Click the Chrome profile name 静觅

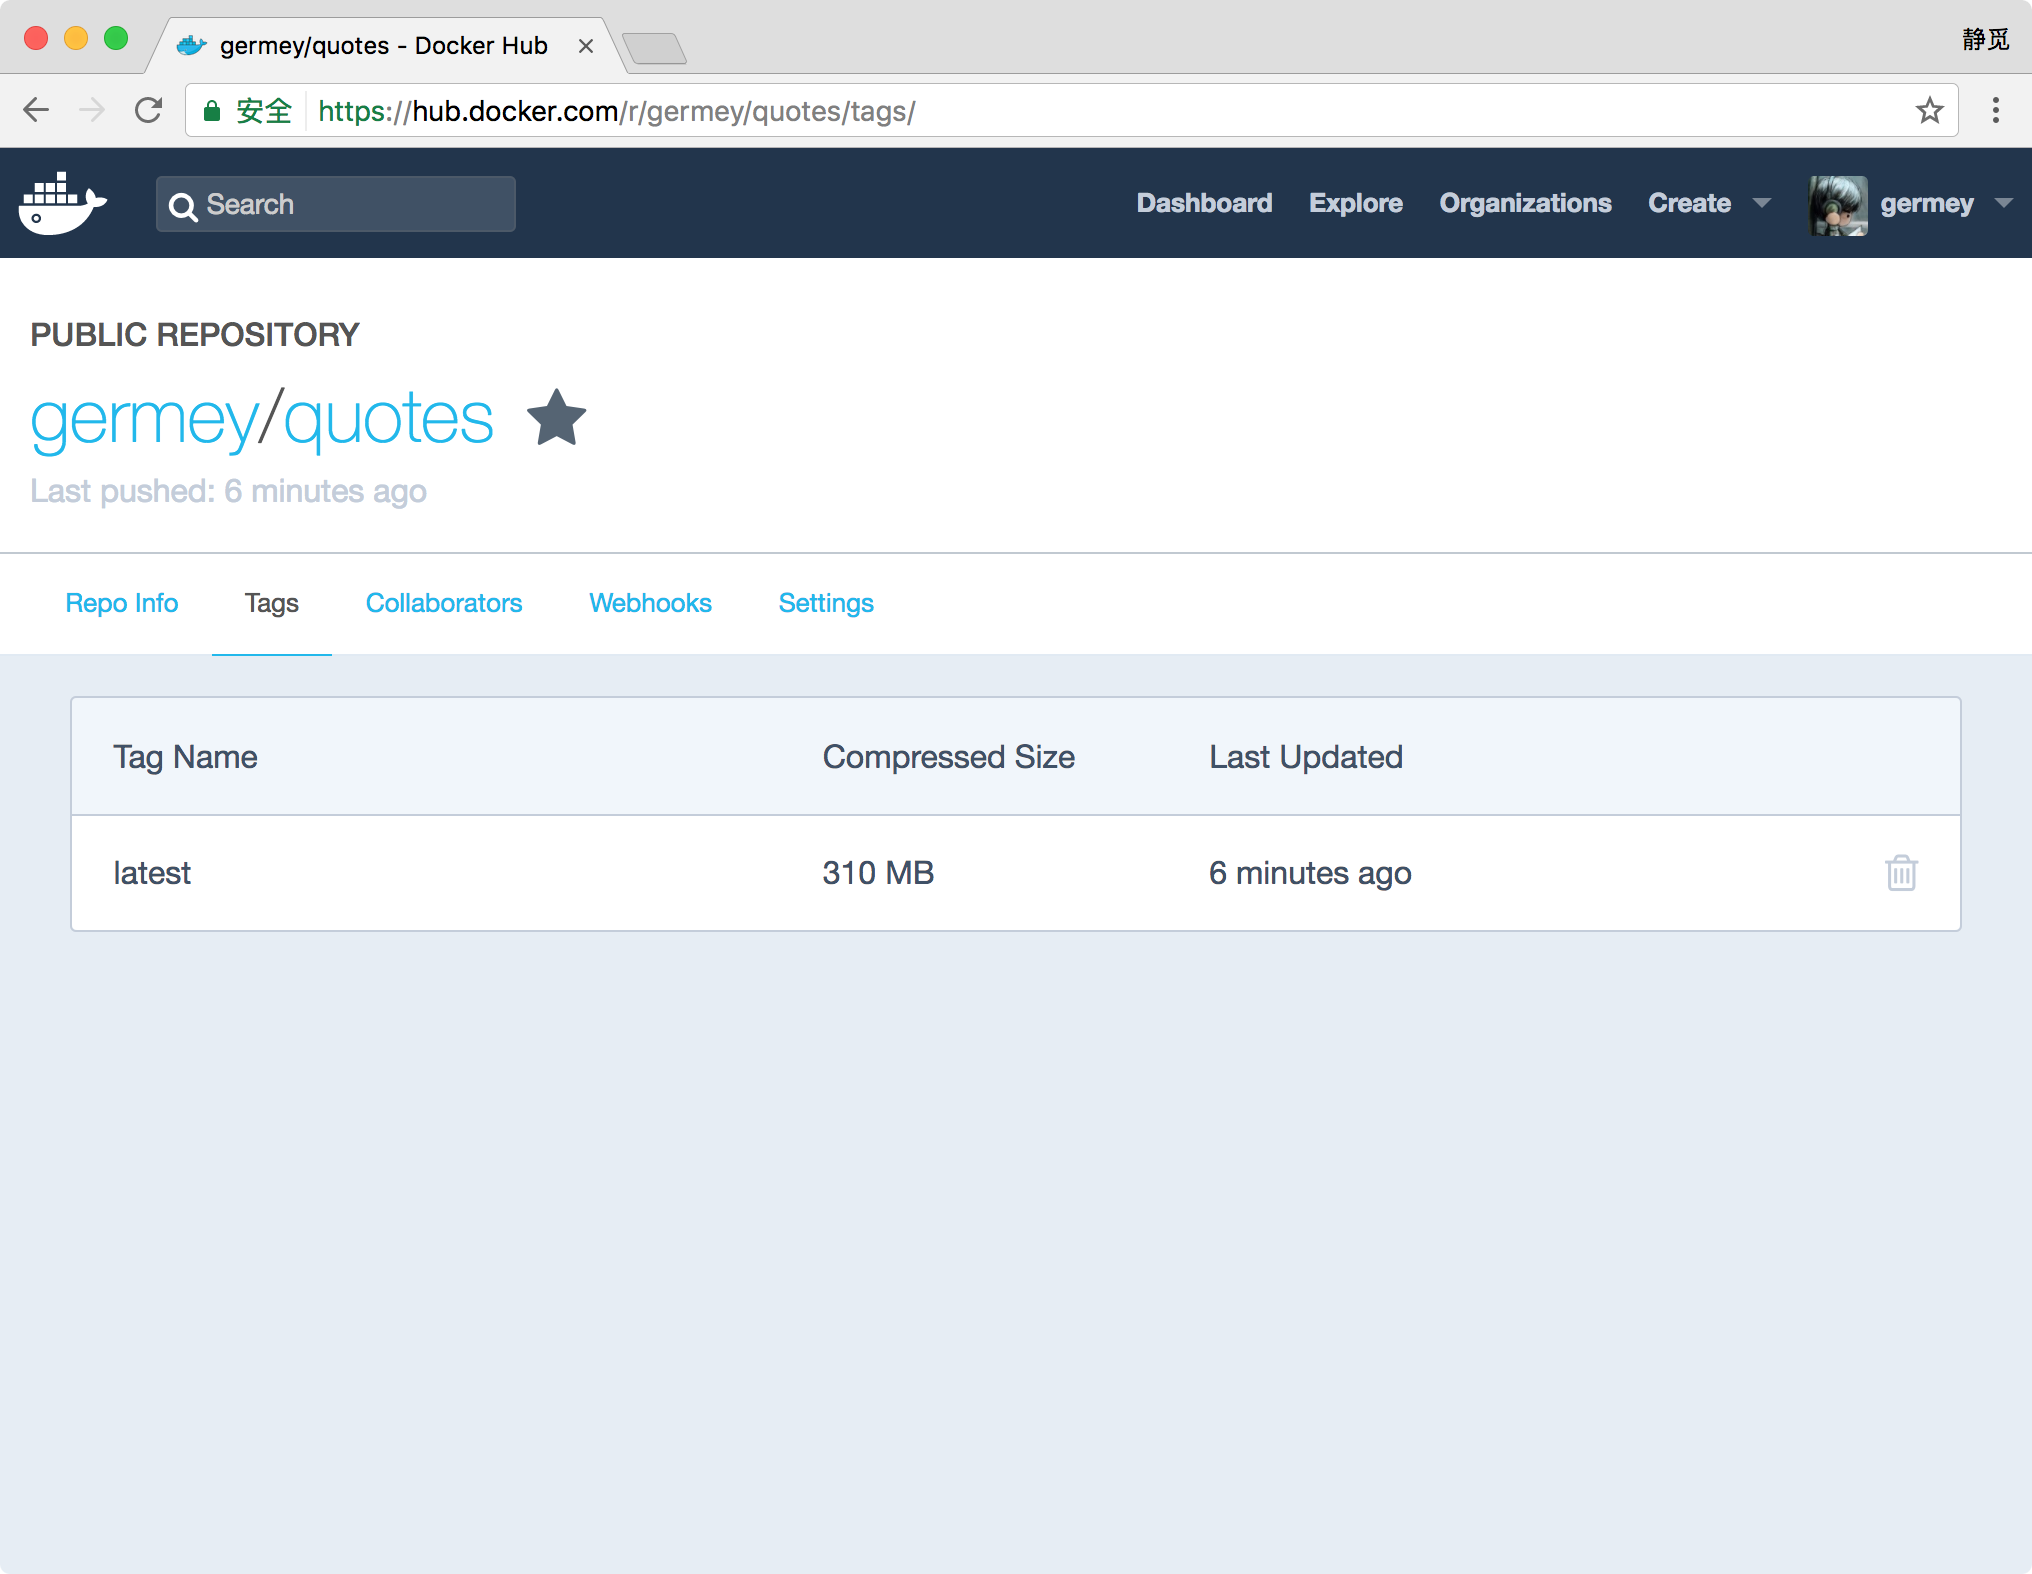point(1985,39)
